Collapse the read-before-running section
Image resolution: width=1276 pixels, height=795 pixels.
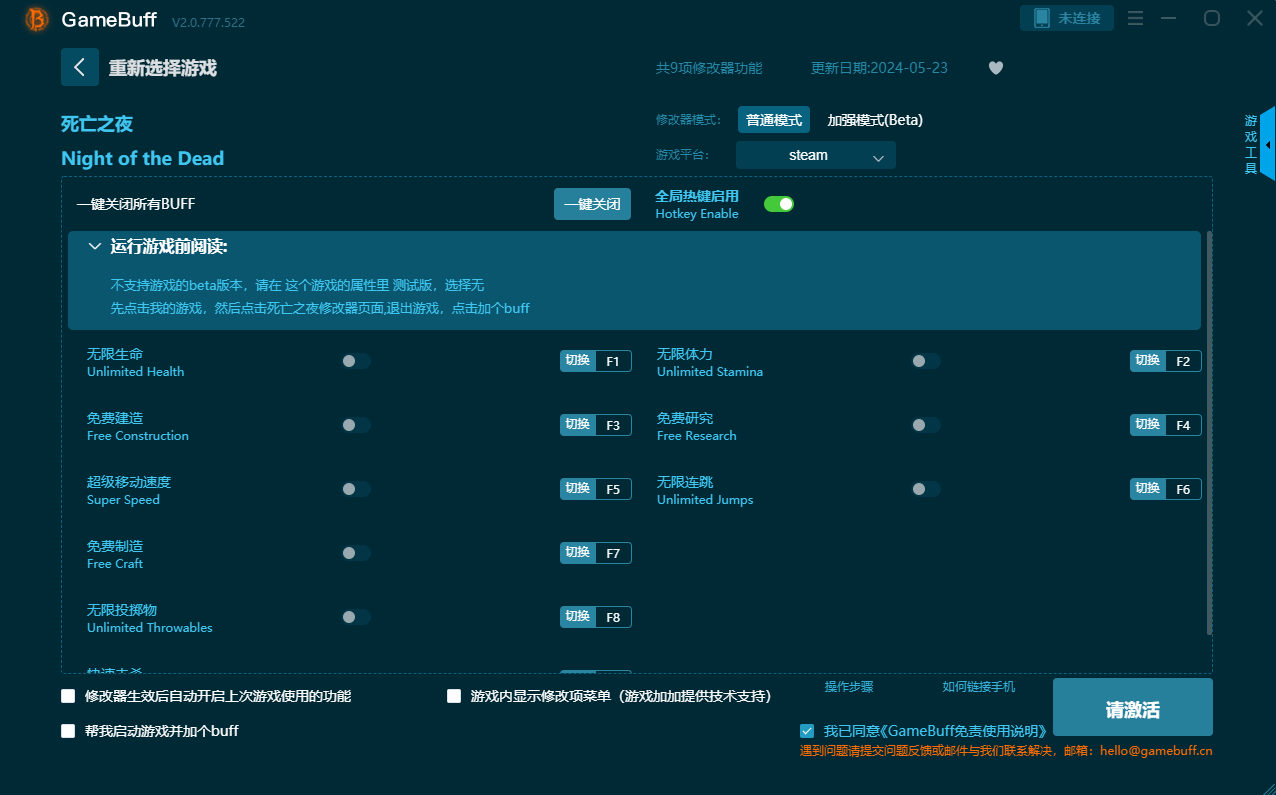95,247
